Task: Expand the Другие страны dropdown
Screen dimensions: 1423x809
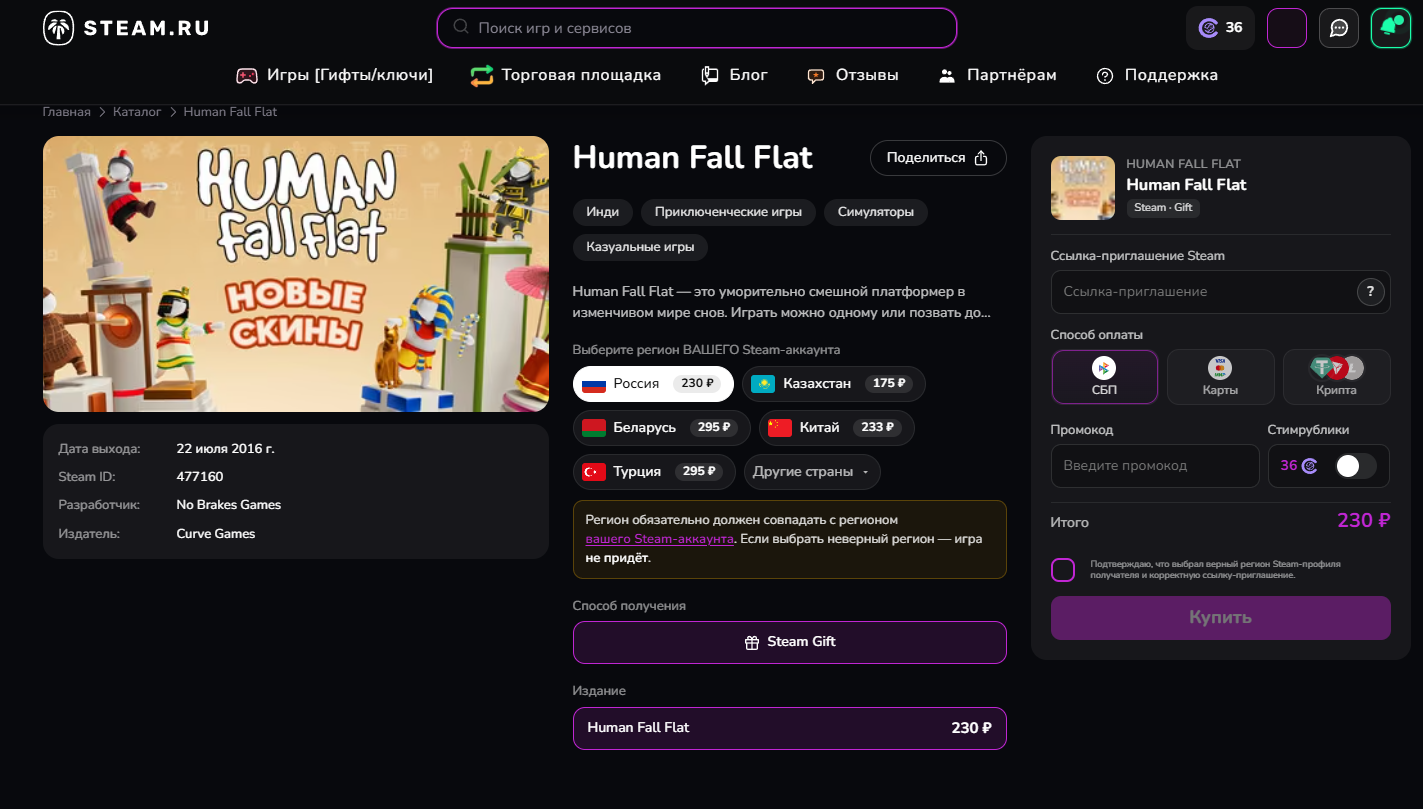Action: [812, 472]
